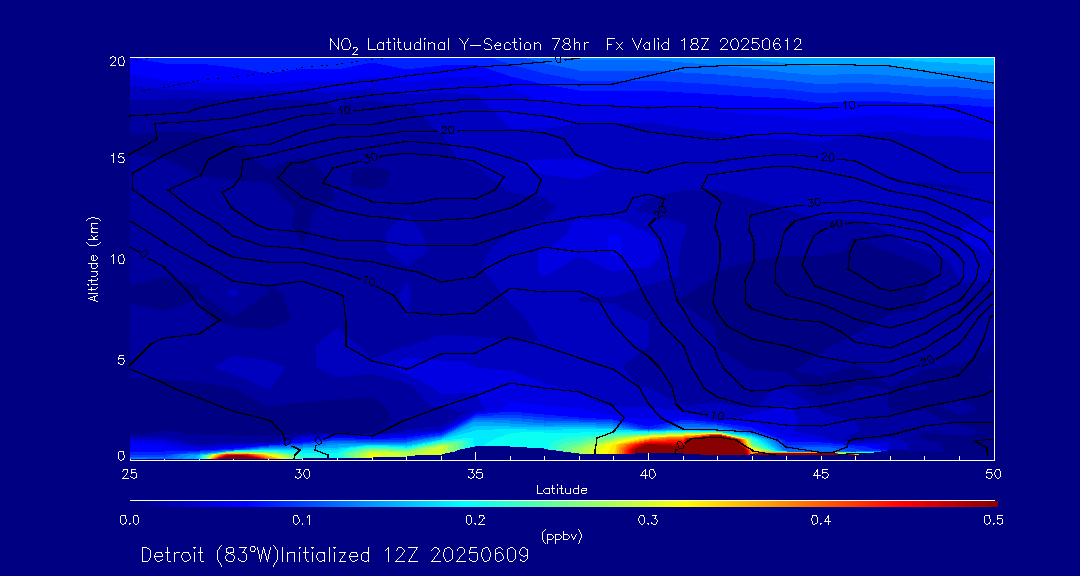Click the "Latitude" horizontal axis label
1080x576 pixels.
tap(562, 490)
